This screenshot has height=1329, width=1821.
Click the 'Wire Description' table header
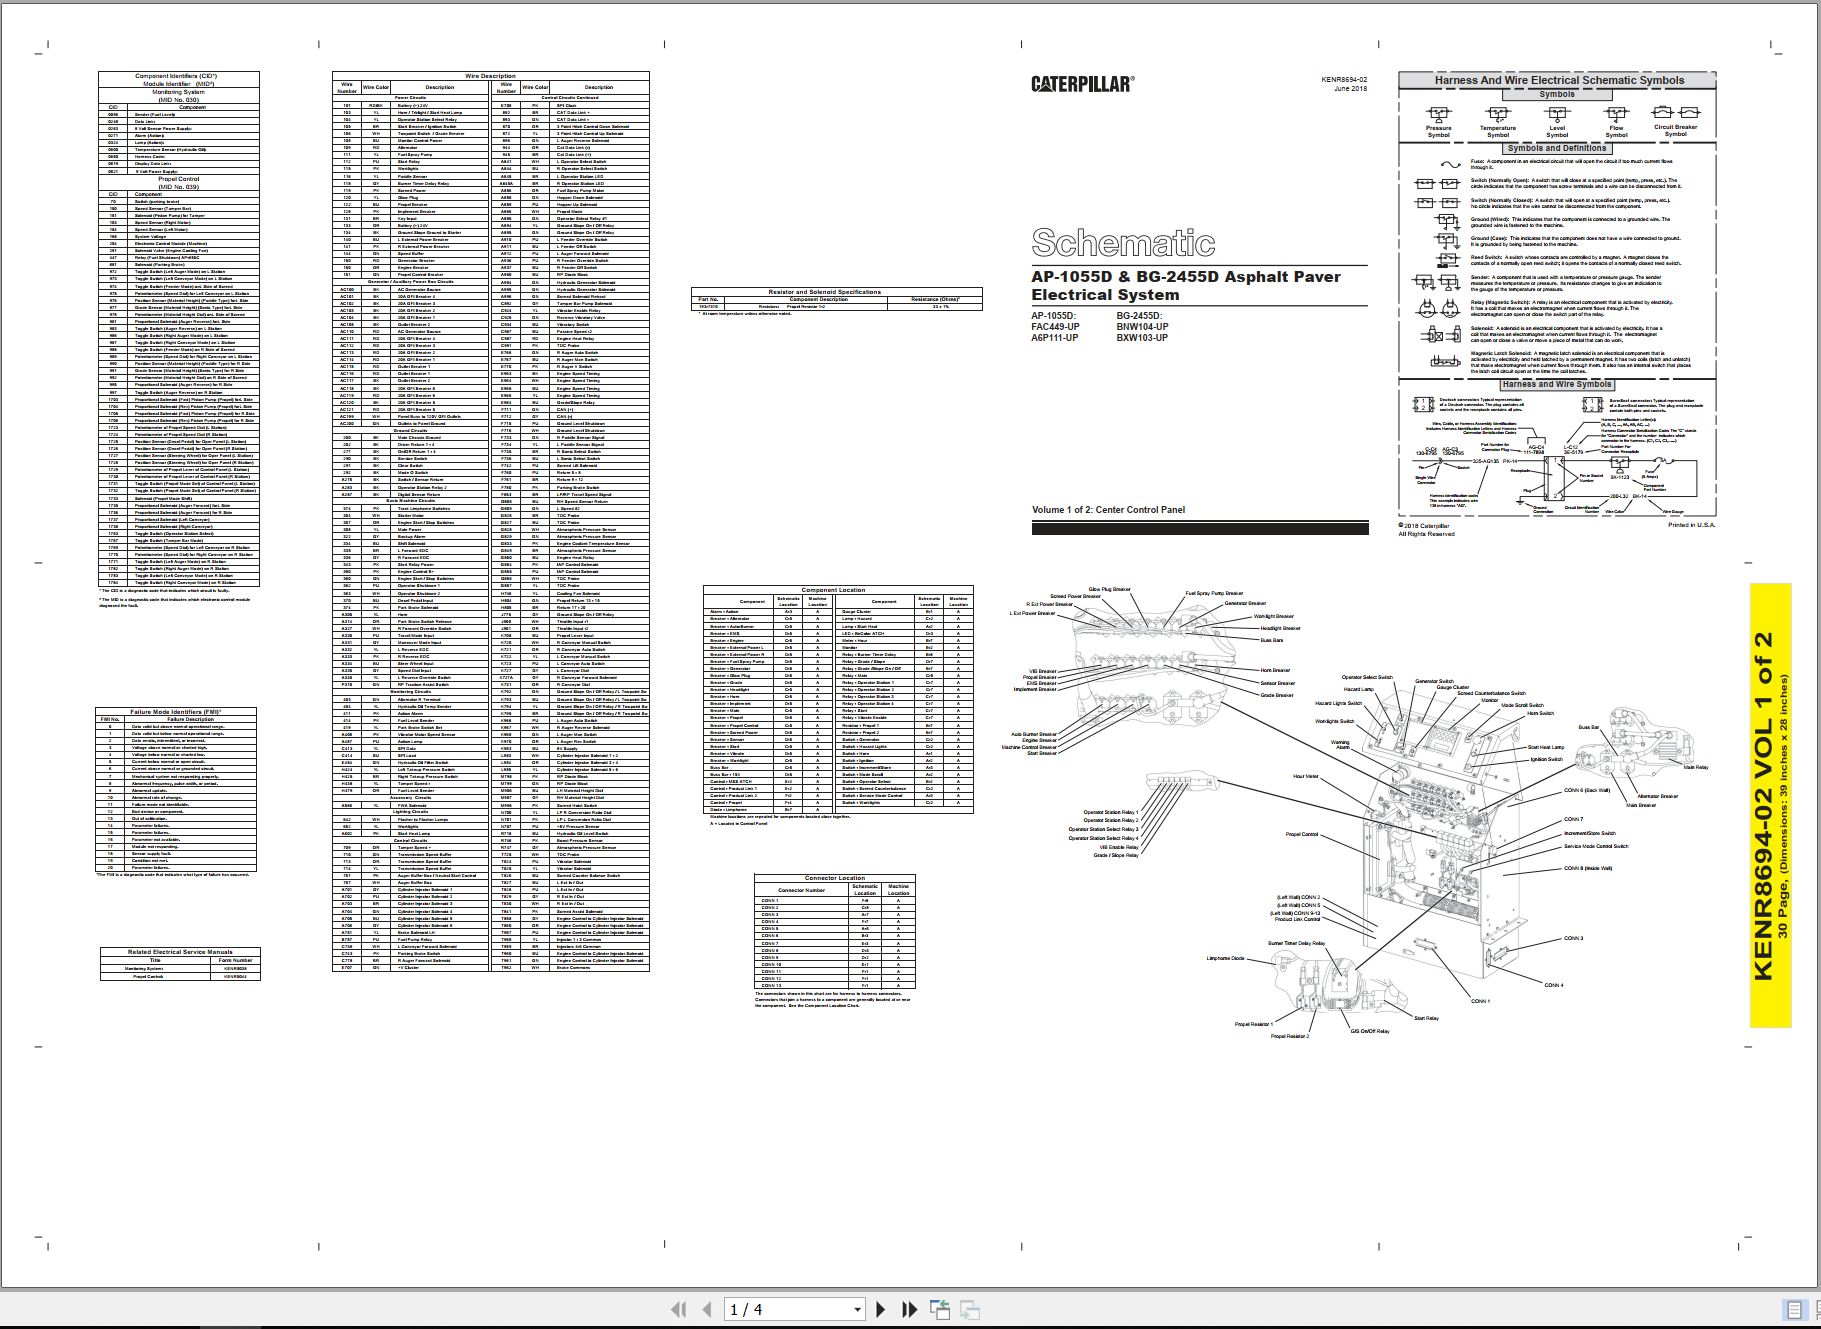[x=490, y=76]
